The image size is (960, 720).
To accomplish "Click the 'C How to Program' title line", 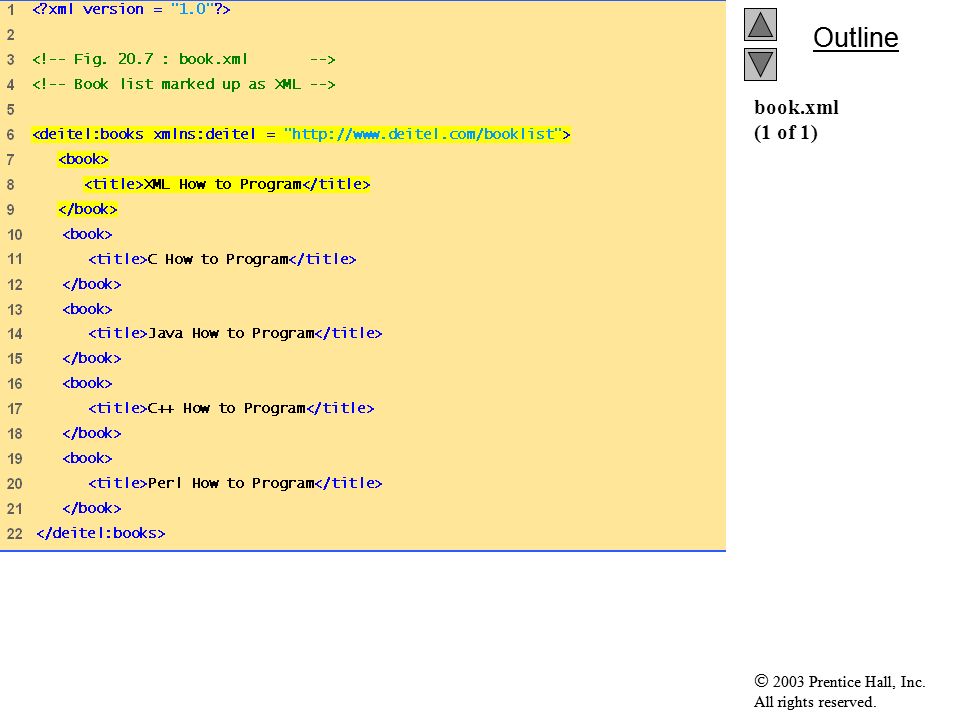I will [222, 260].
